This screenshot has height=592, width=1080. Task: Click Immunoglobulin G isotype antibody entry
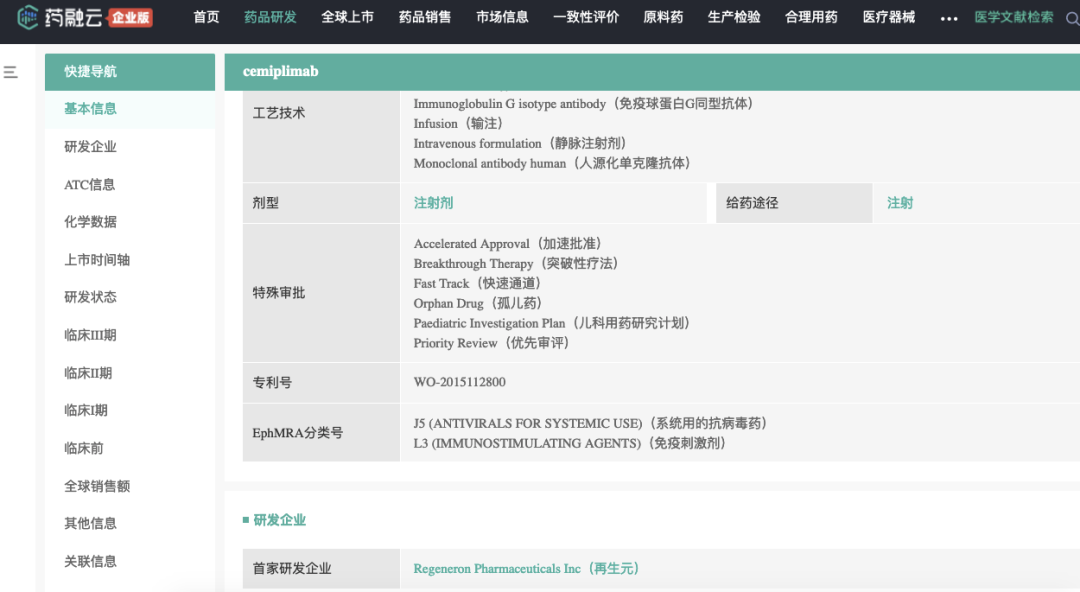point(585,103)
